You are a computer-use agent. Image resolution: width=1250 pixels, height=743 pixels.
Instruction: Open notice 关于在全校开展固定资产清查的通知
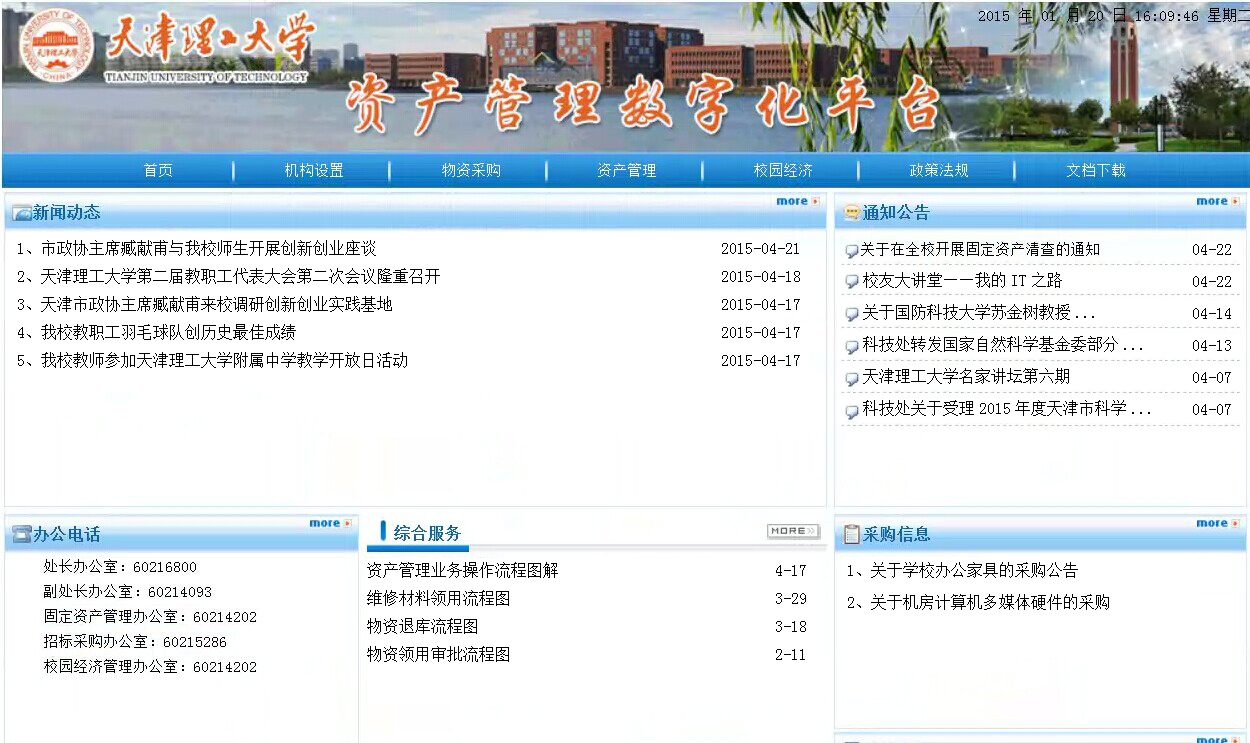click(x=981, y=250)
